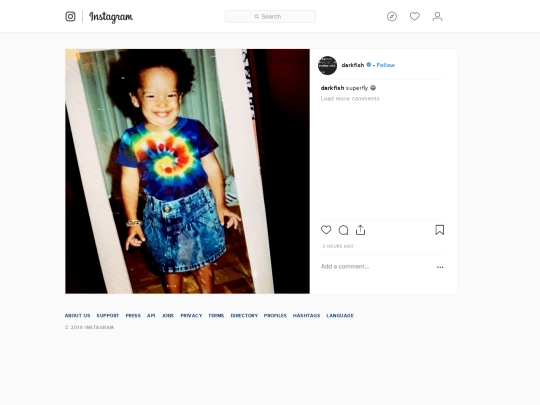Save the post with the bookmark icon
Viewport: 540px width, 405px height.
pos(440,230)
